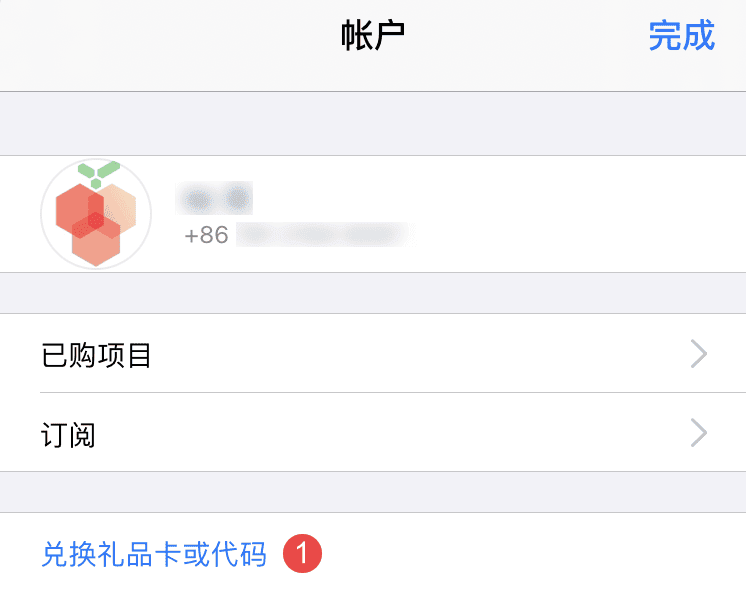The width and height of the screenshot is (746, 589).
Task: Open the 已购项目 row
Action: coord(97,354)
